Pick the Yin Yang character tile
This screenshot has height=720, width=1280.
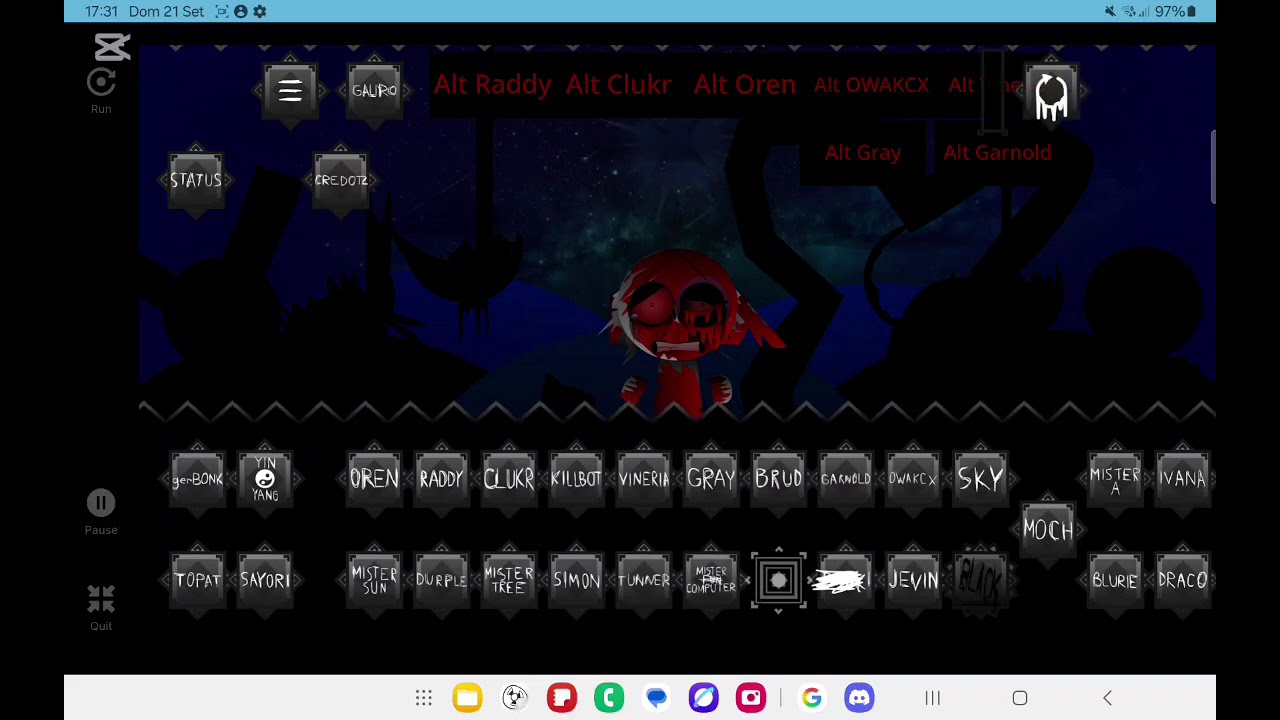point(265,479)
